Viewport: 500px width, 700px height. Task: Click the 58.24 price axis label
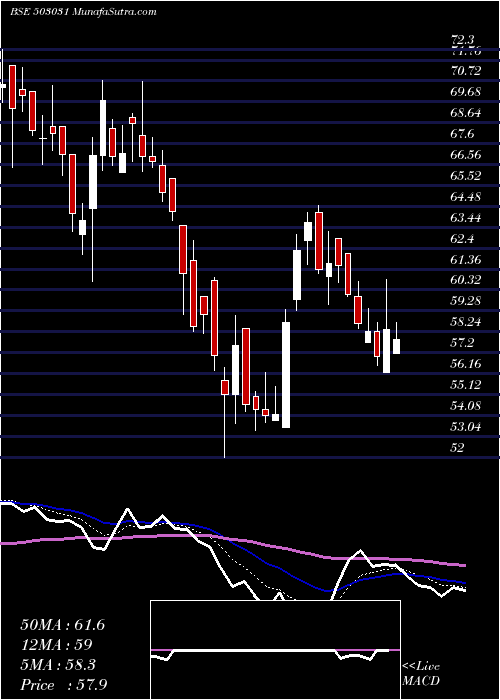click(x=467, y=322)
